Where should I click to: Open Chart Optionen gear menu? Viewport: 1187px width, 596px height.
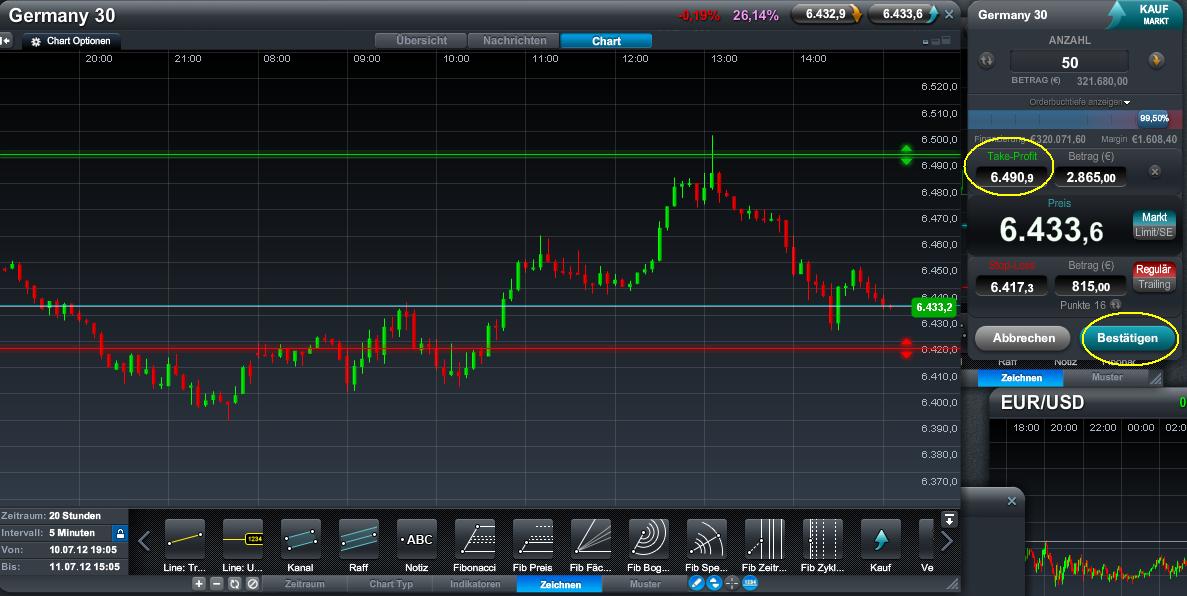pyautogui.click(x=72, y=41)
